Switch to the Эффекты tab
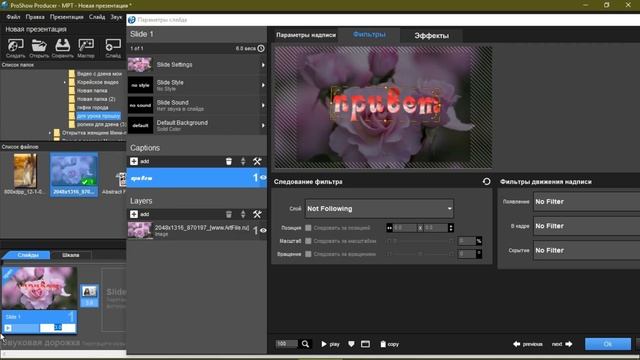The image size is (640, 360). (431, 36)
